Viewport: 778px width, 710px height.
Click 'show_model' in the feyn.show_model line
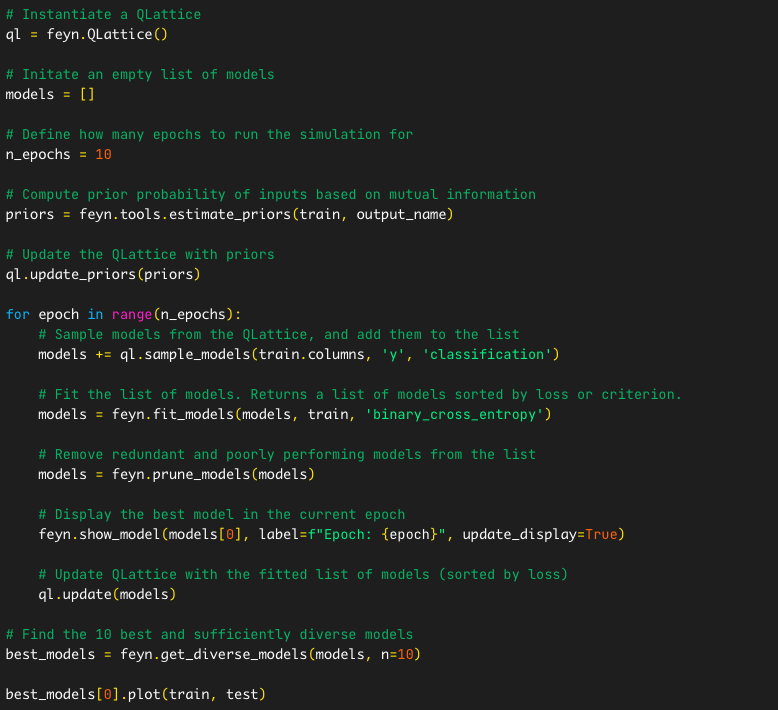[x=120, y=534]
